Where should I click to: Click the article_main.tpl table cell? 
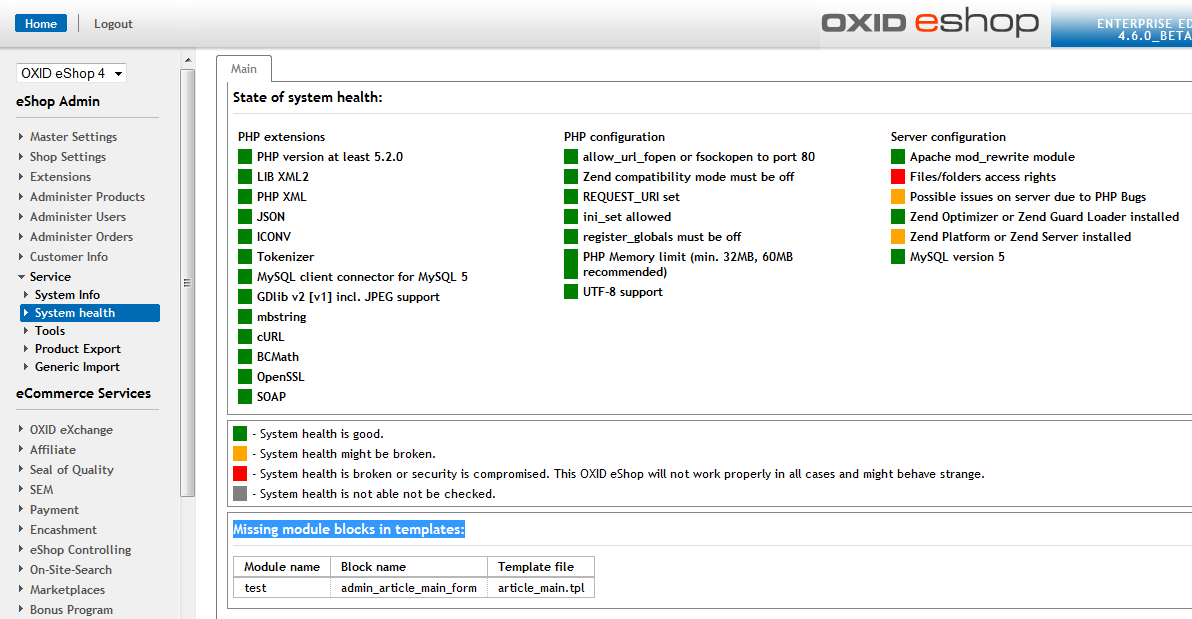[x=541, y=588]
